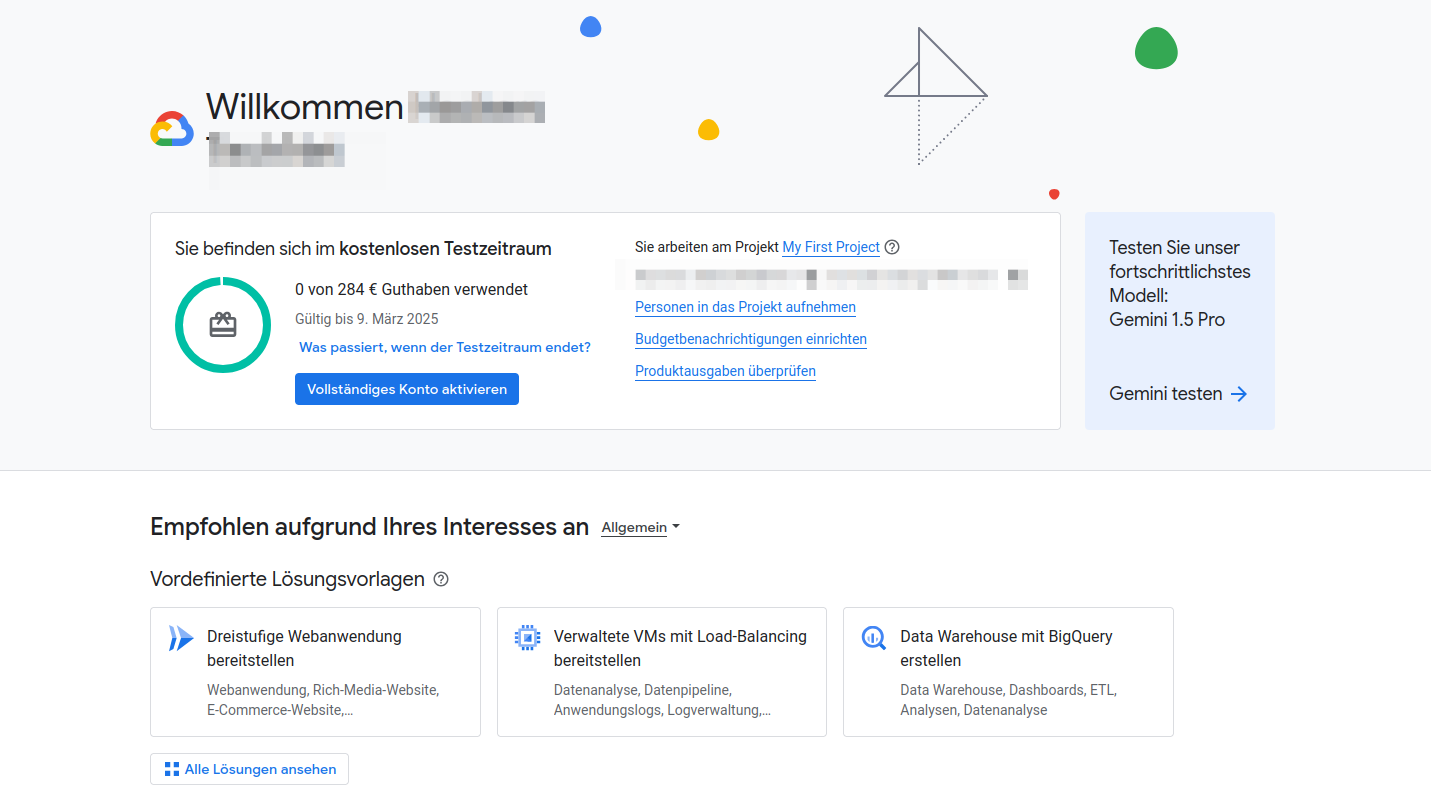Open the Allgemein interest dropdown
The width and height of the screenshot is (1431, 791).
coord(640,528)
